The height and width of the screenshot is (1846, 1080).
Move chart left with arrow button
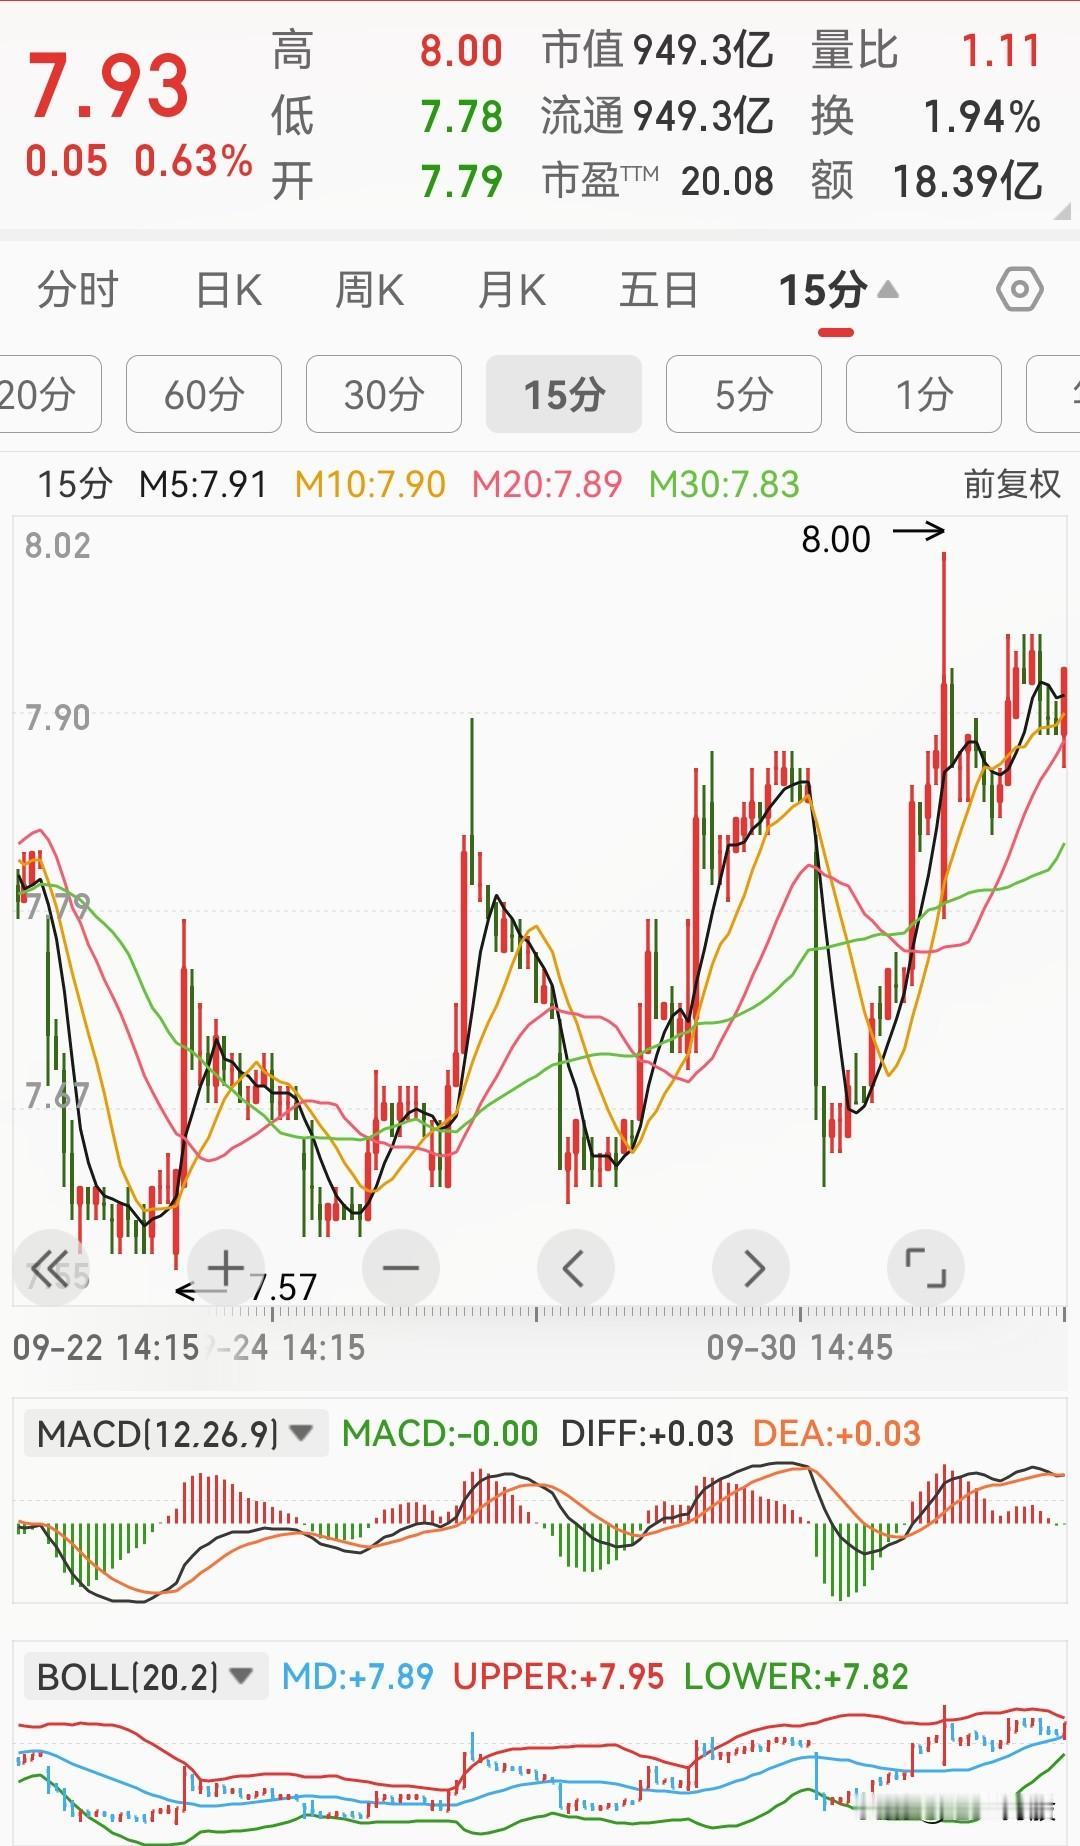coord(575,1268)
